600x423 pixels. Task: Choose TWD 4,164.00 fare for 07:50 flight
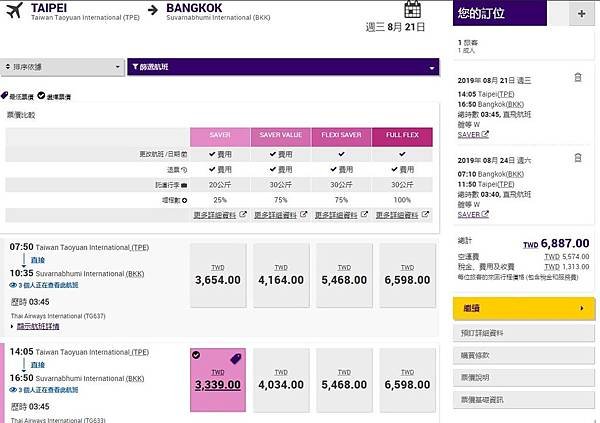[x=281, y=275]
